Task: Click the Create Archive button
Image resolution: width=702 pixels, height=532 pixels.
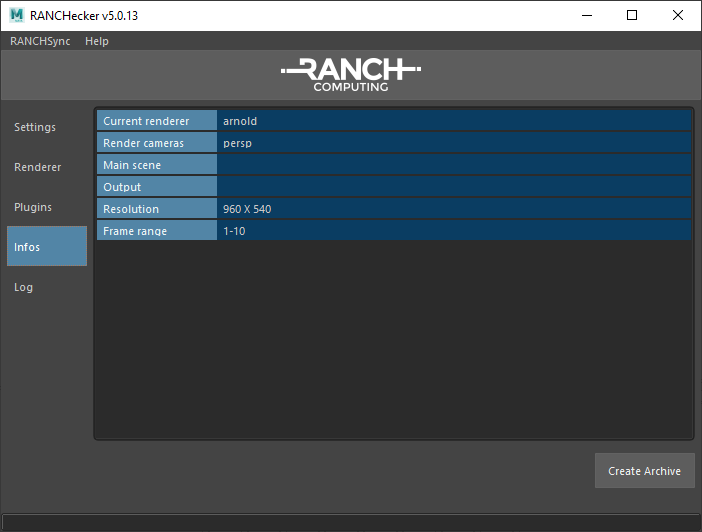Action: (x=645, y=471)
